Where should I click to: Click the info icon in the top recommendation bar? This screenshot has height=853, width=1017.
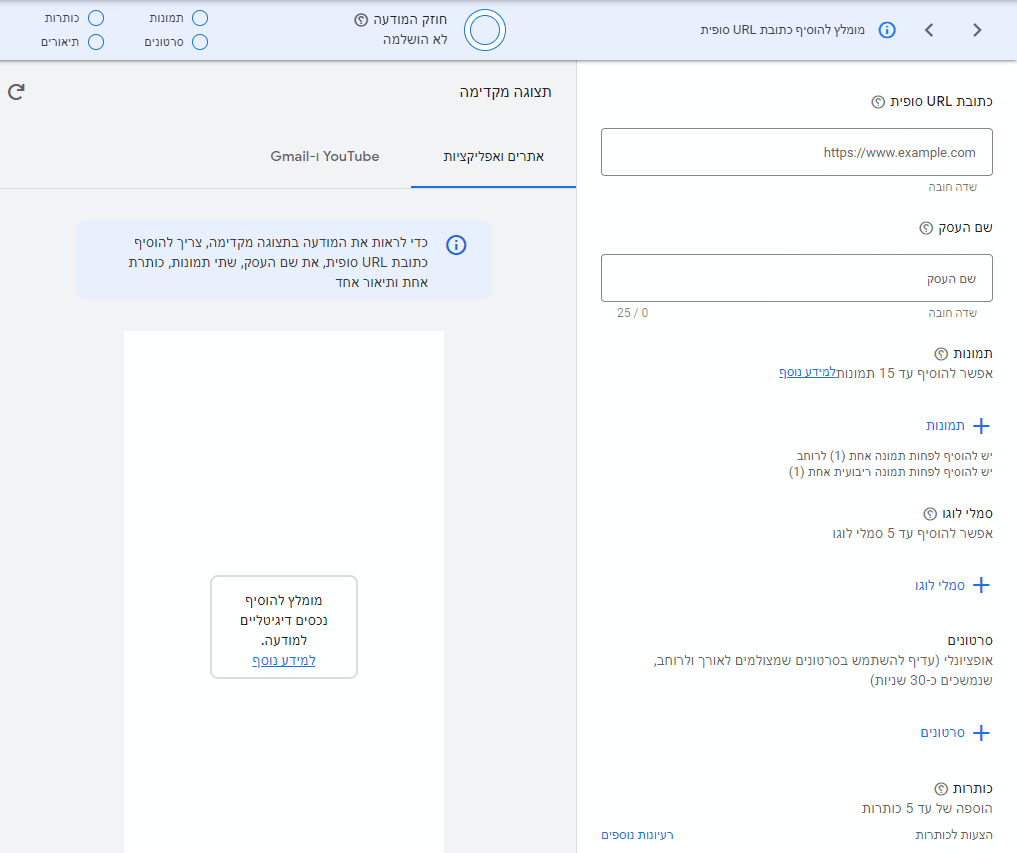pos(887,30)
